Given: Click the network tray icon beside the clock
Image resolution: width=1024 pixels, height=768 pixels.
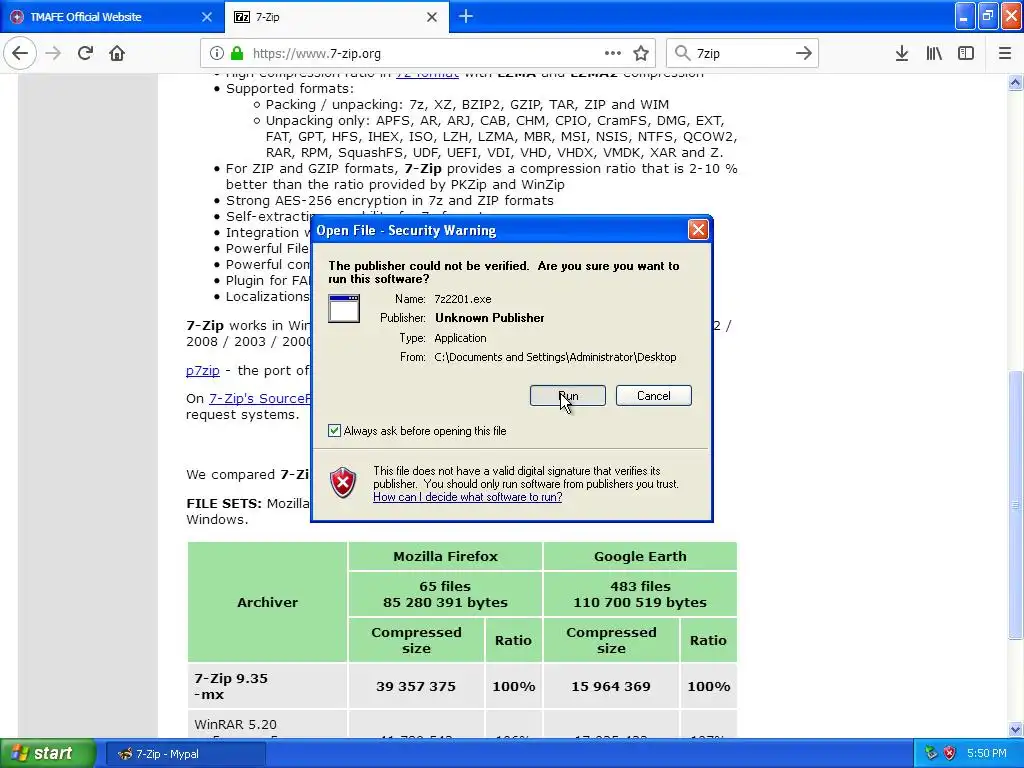Looking at the screenshot, I should pos(931,753).
